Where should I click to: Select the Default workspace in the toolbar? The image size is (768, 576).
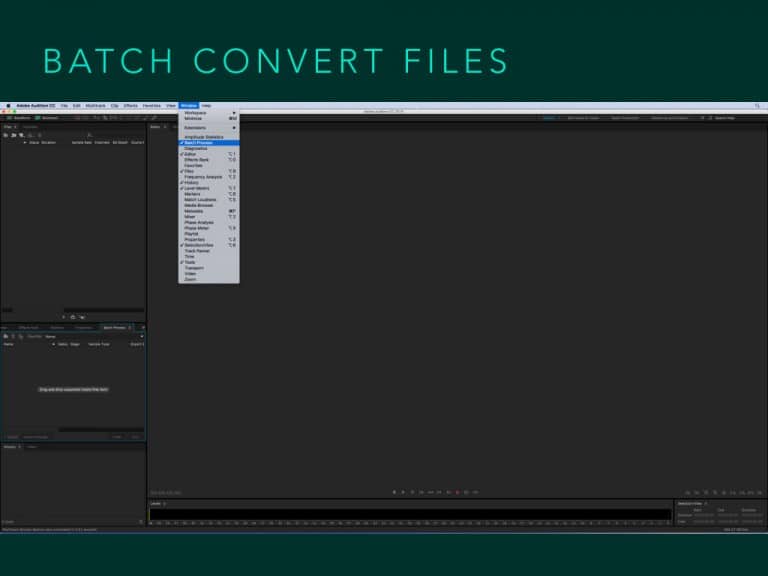click(x=550, y=118)
